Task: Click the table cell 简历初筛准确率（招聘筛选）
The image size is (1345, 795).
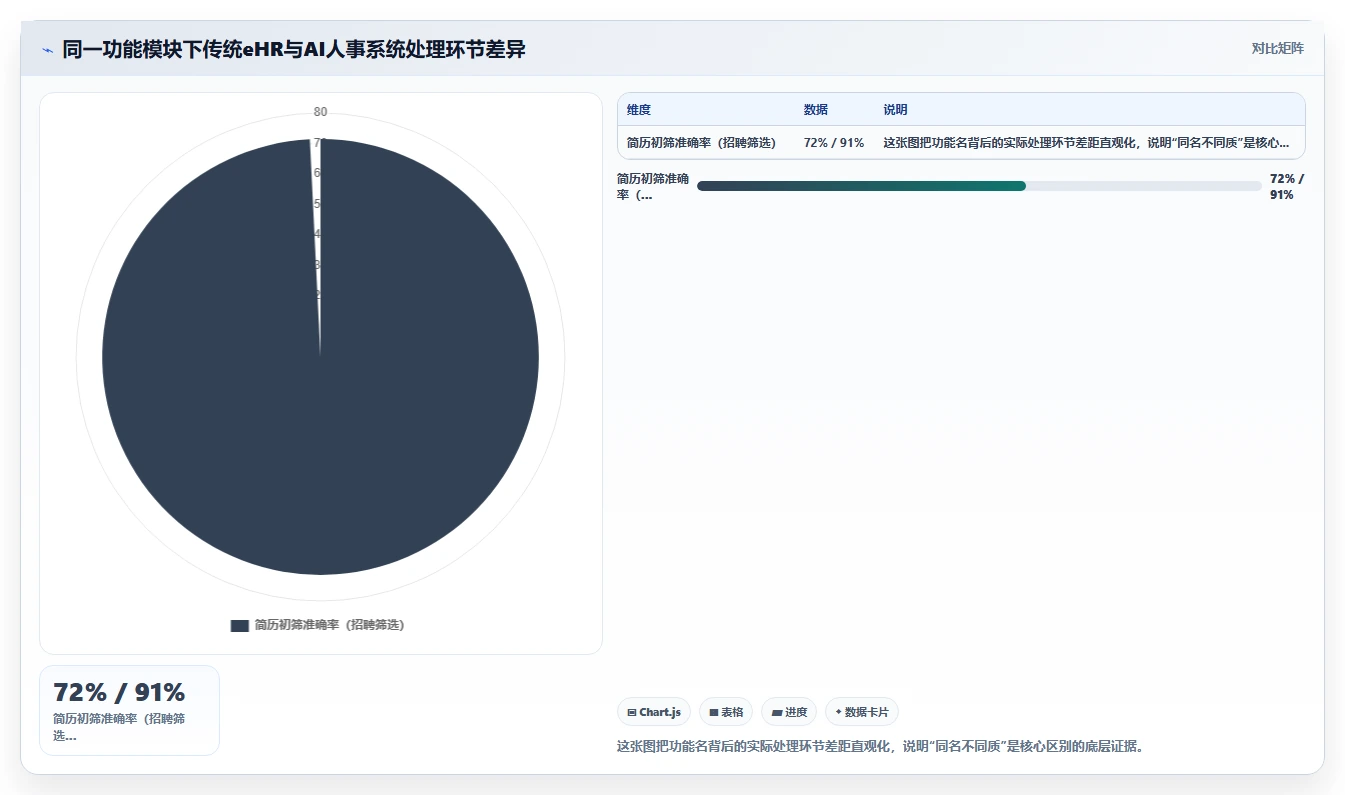Action: 701,143
